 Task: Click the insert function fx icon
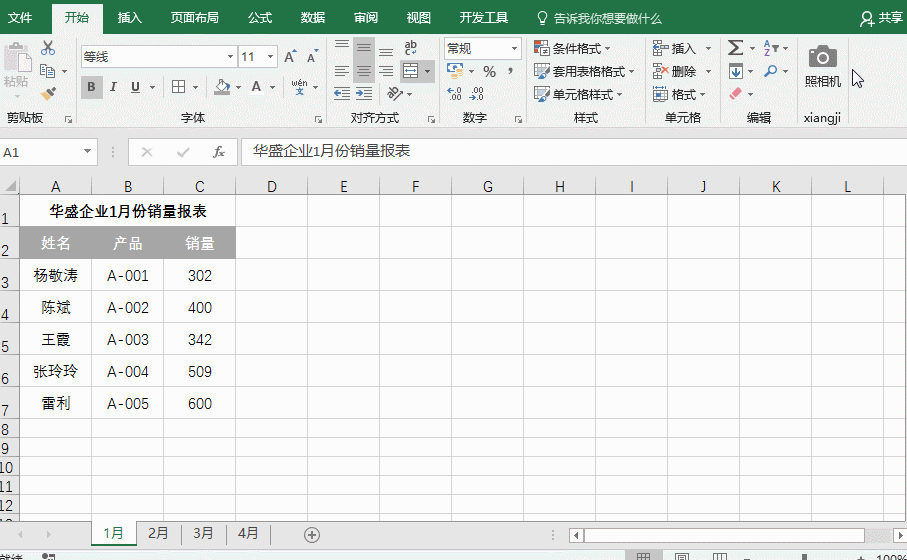tap(218, 152)
